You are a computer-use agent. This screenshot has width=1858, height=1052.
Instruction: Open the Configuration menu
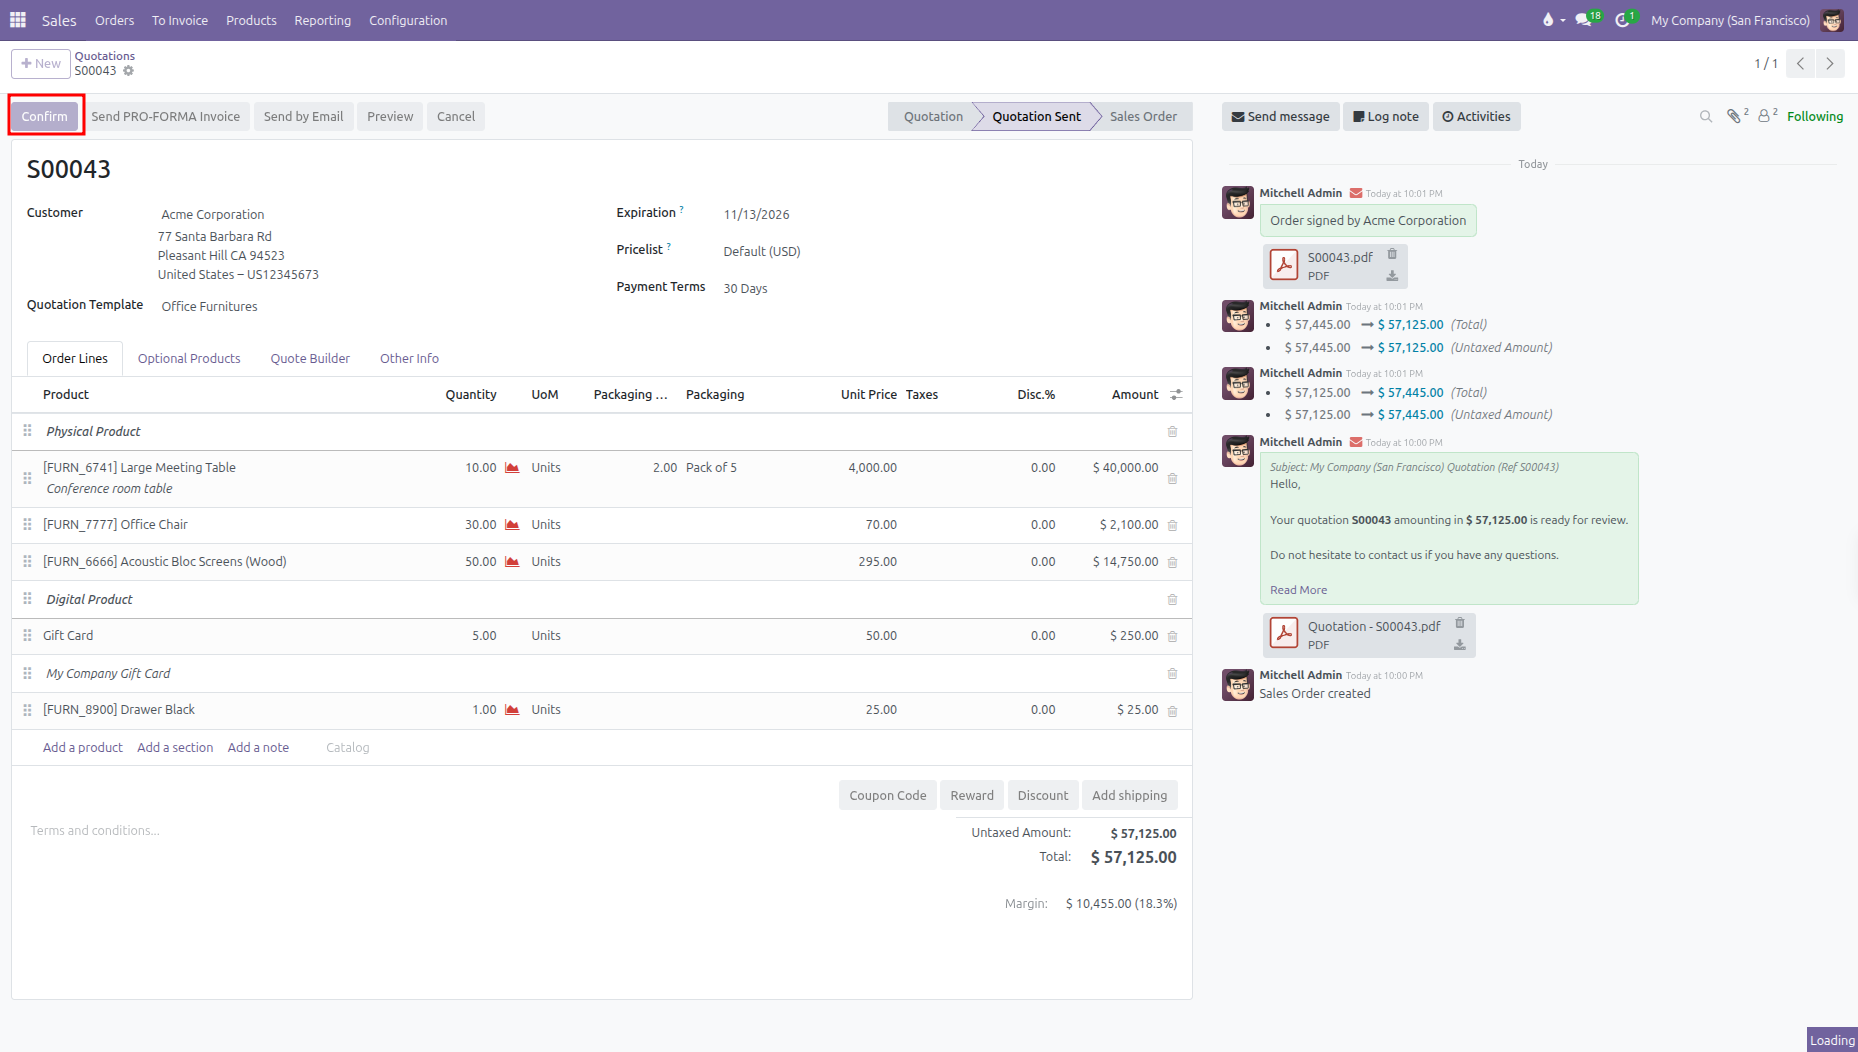pos(408,20)
